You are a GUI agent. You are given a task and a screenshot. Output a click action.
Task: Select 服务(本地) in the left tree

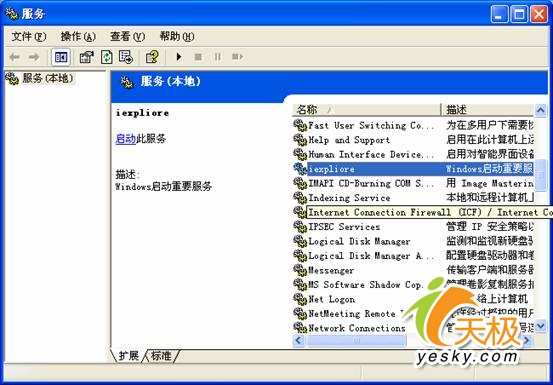click(x=47, y=78)
